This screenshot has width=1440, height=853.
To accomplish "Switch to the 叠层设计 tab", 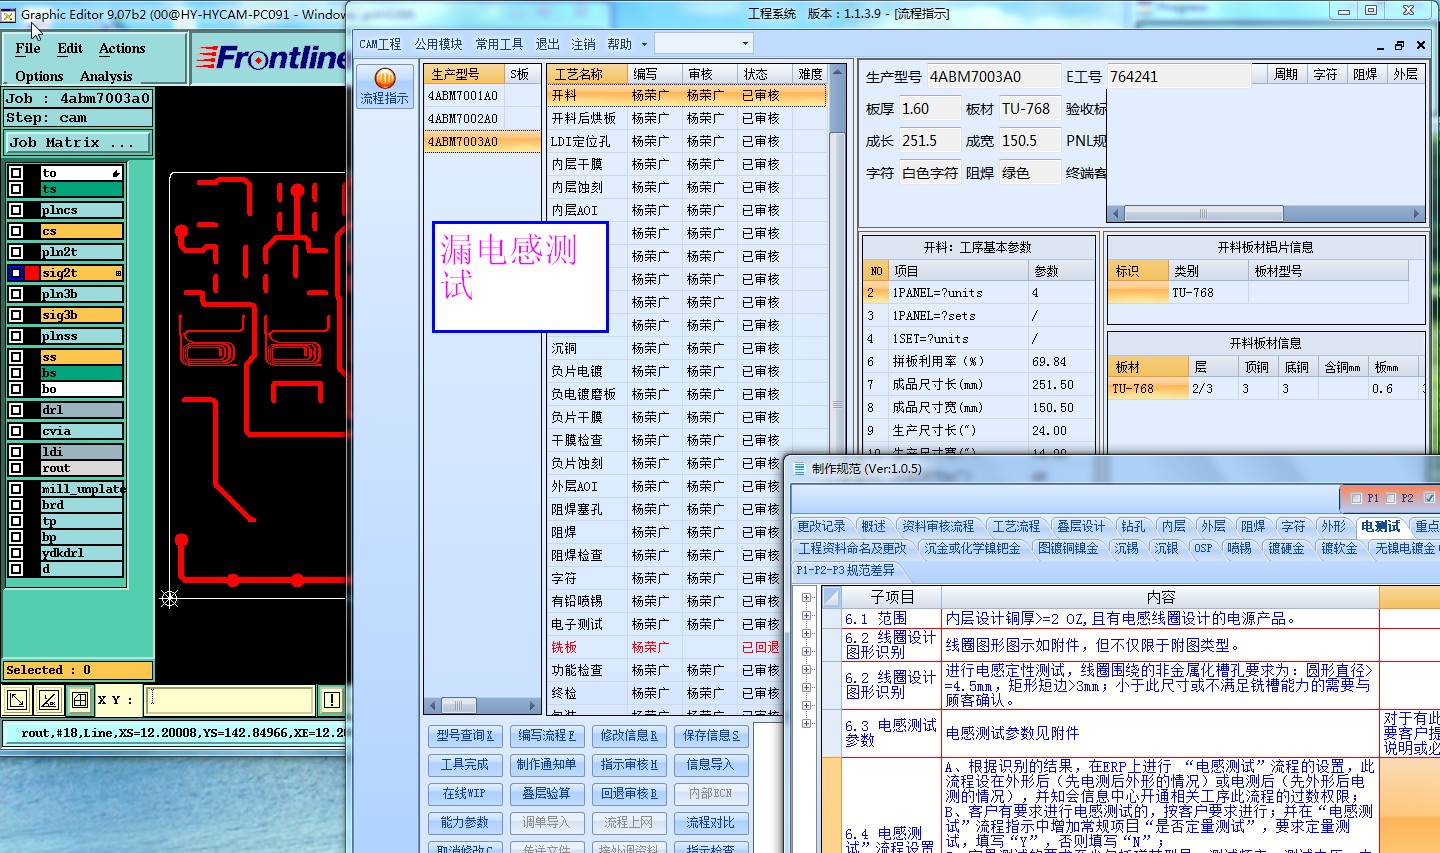I will [x=1081, y=526].
